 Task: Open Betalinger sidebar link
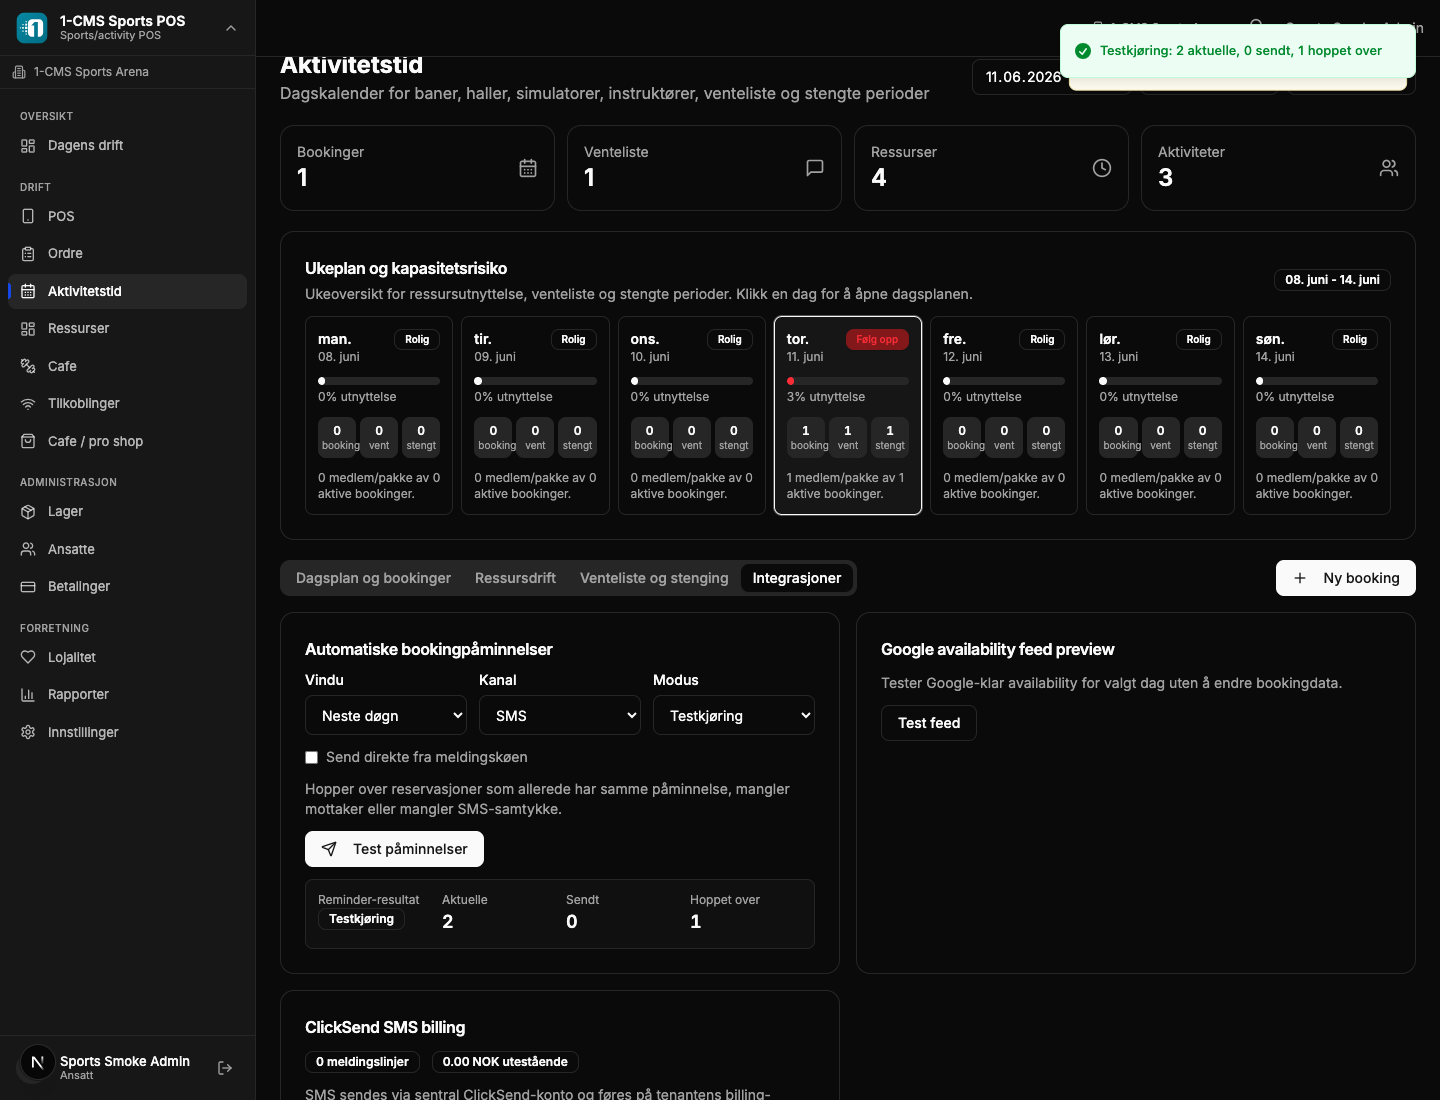[x=127, y=587]
